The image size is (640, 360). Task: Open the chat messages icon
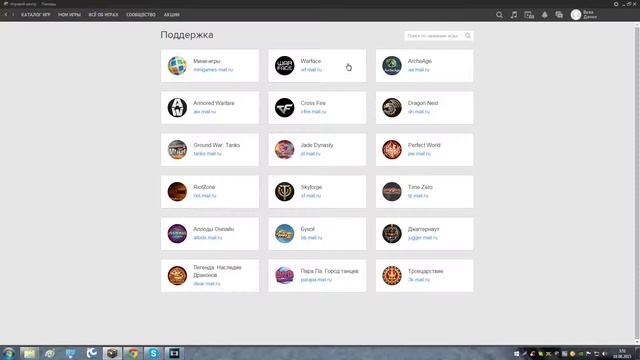(559, 15)
